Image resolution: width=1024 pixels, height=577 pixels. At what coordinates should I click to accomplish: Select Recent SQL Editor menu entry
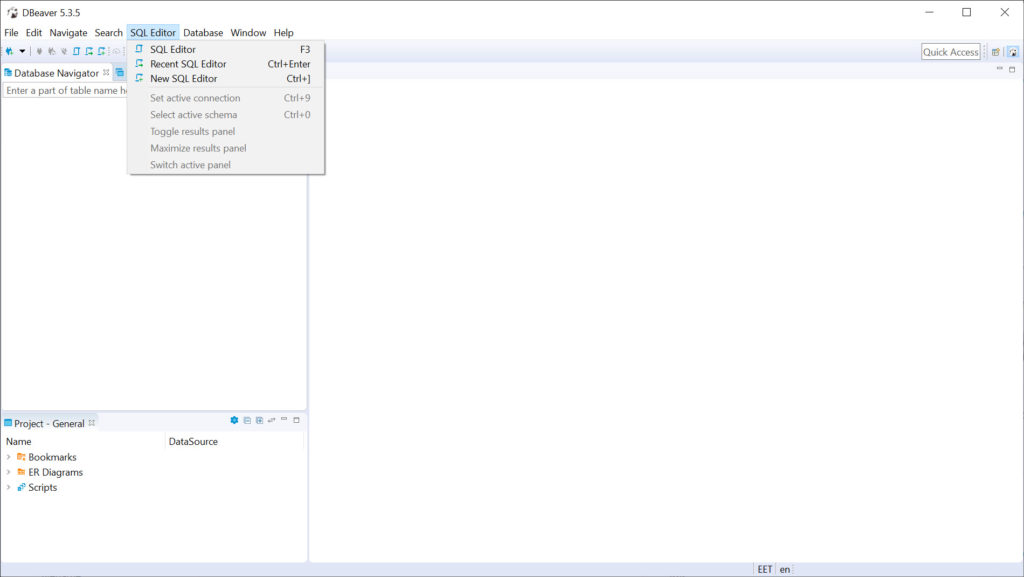coord(188,64)
